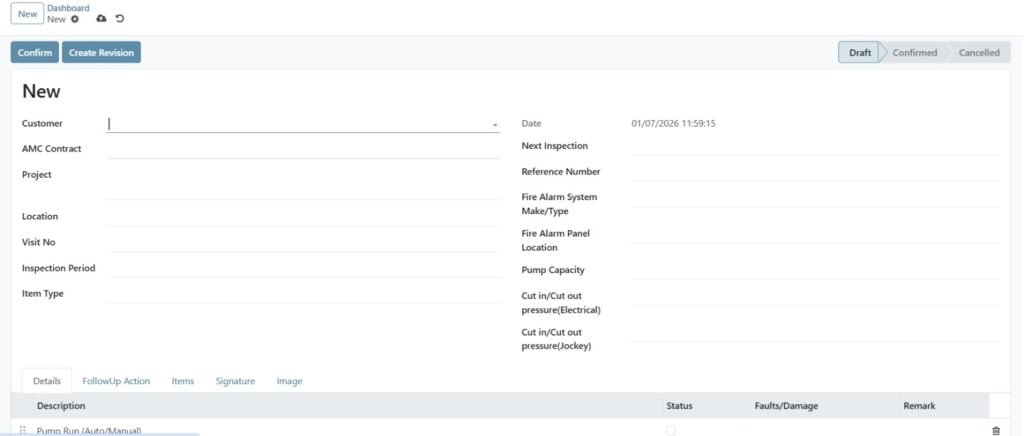Click the New record button at top
This screenshot has height=436, width=1024.
[28, 14]
